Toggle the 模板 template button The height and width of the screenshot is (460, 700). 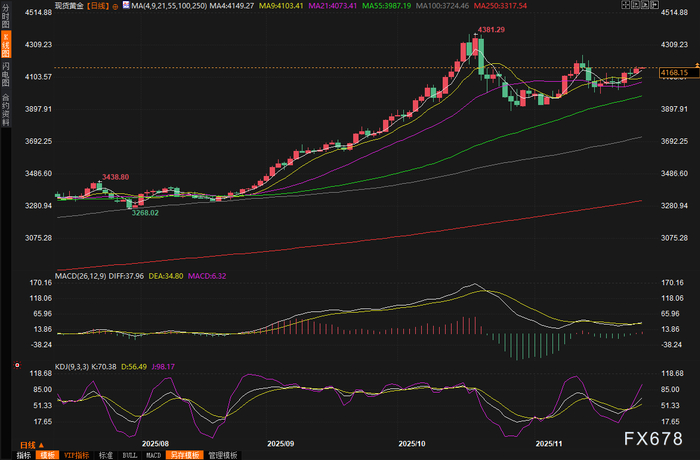point(47,455)
